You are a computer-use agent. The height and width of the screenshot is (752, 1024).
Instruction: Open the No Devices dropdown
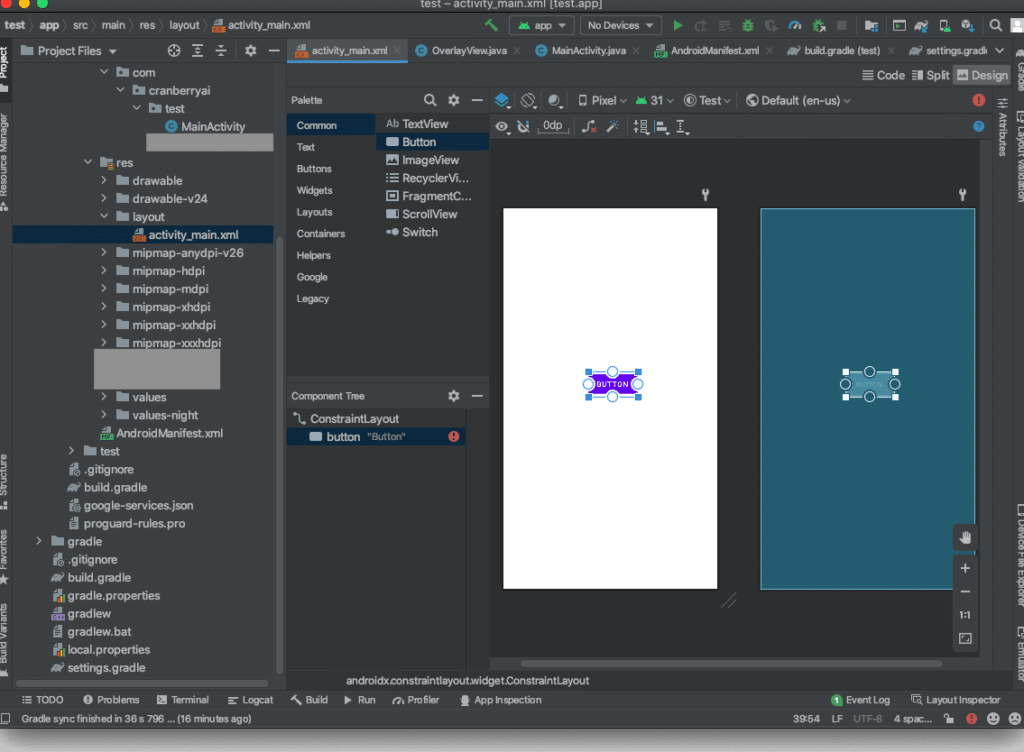620,25
